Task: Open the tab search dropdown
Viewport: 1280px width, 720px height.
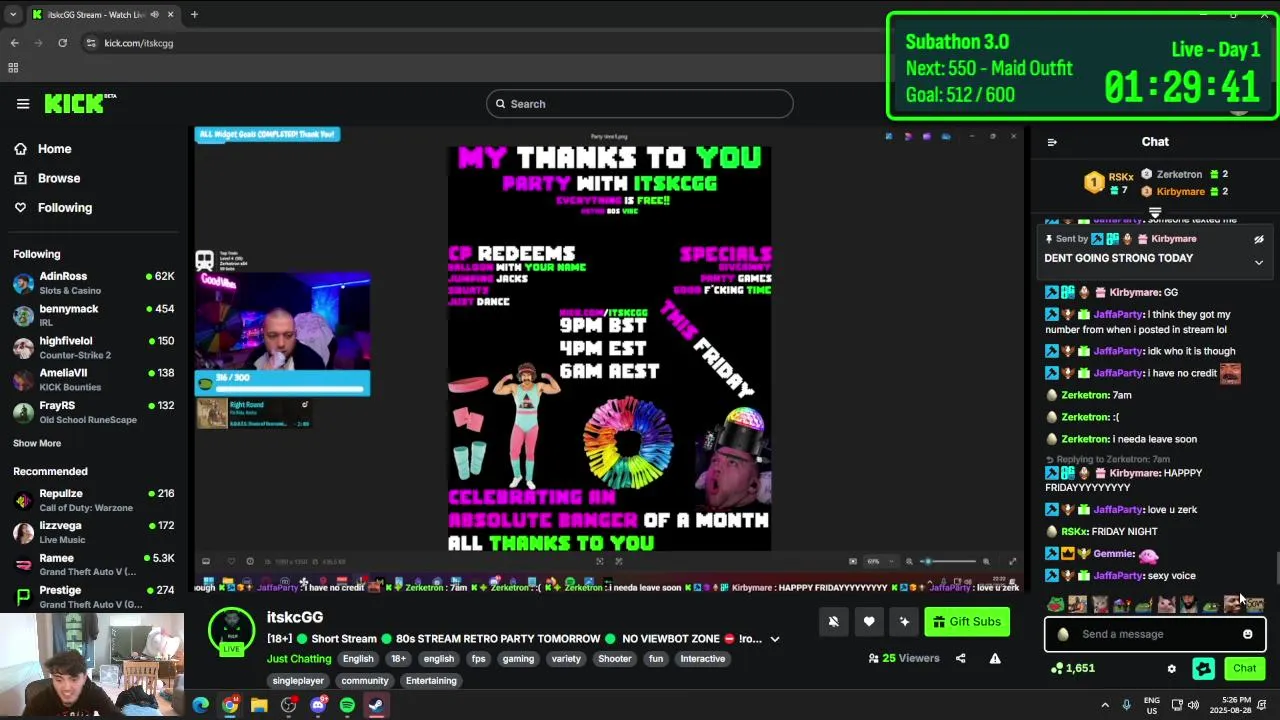Action: [12, 14]
